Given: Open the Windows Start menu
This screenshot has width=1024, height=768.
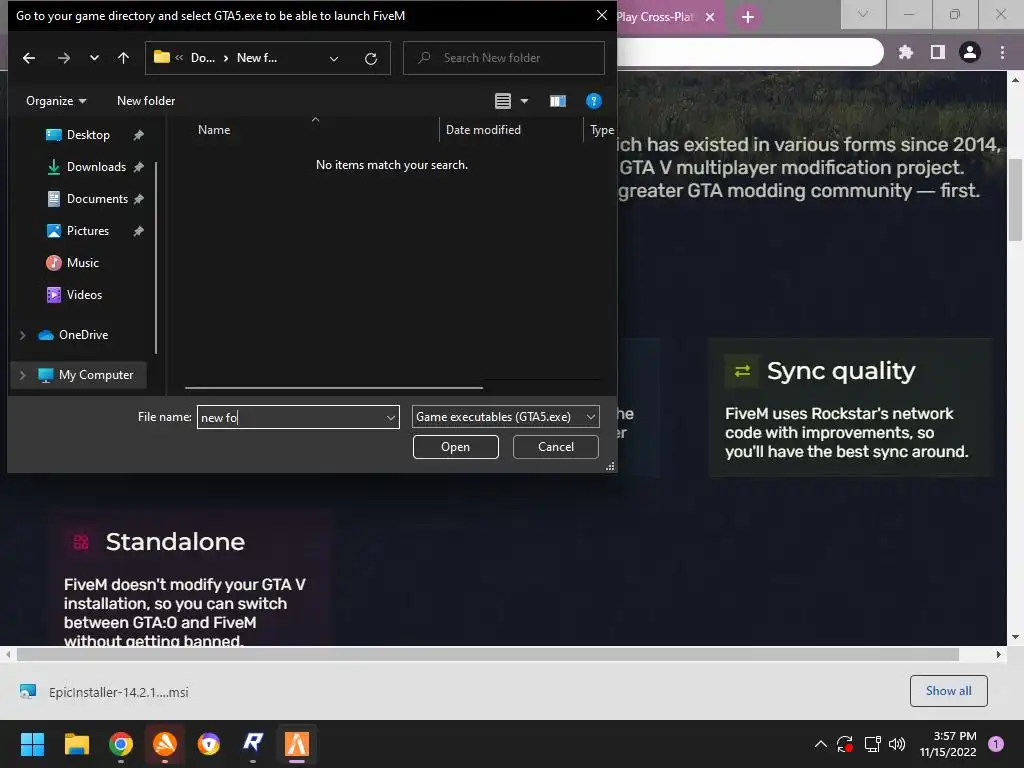Looking at the screenshot, I should click(x=32, y=744).
